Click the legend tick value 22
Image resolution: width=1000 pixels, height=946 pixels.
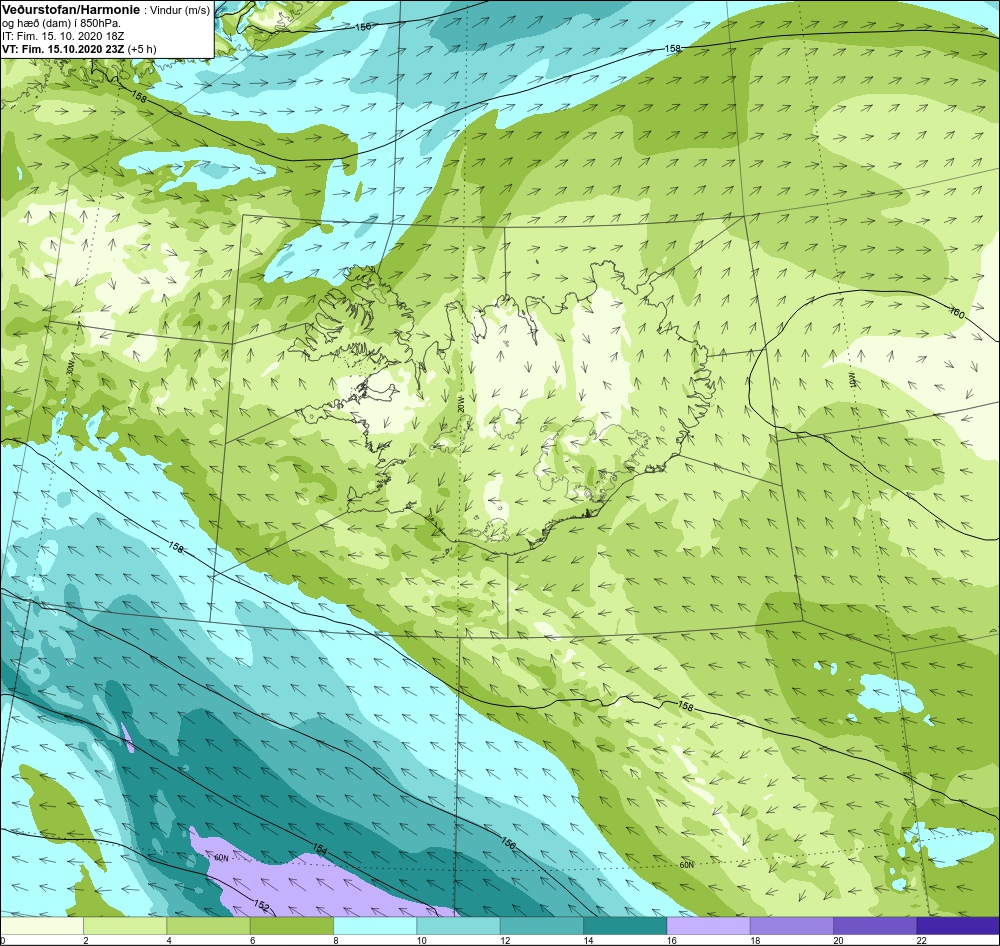pyautogui.click(x=921, y=940)
